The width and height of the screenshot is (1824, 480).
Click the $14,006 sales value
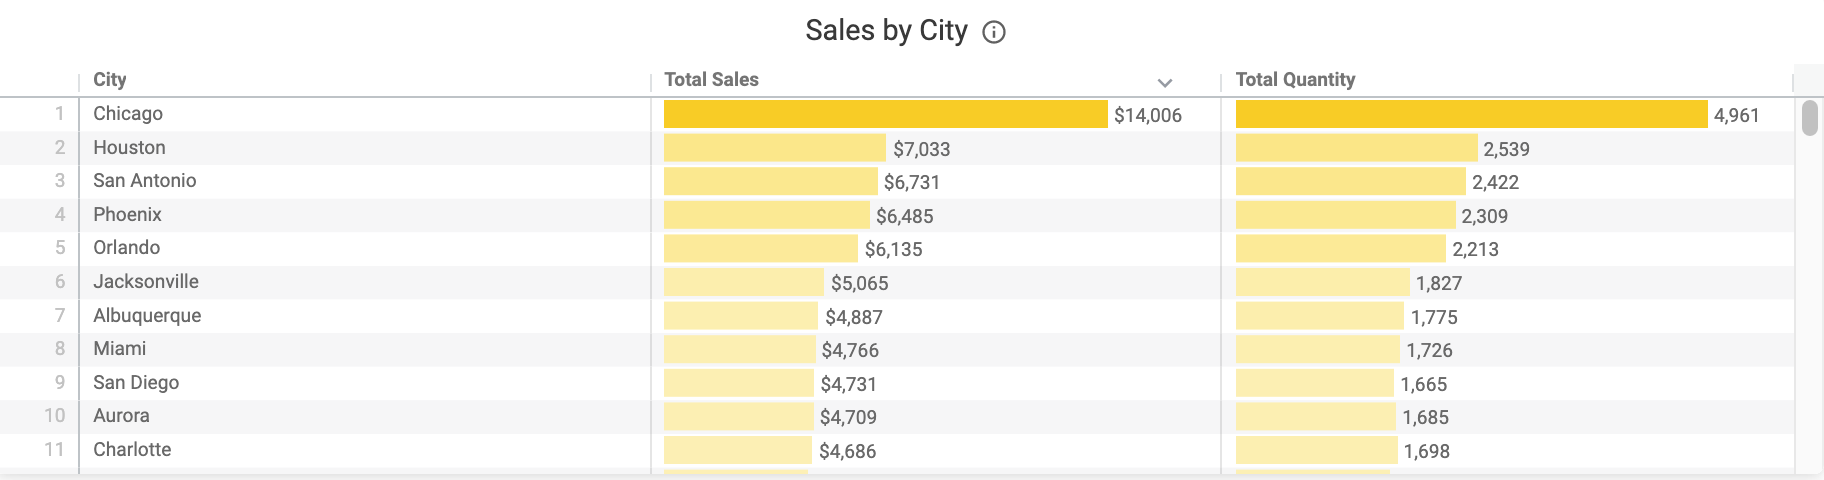point(1148,116)
